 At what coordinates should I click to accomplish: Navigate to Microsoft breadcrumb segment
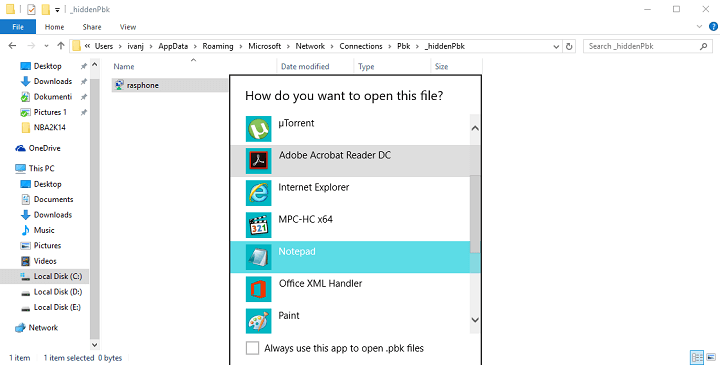264,46
